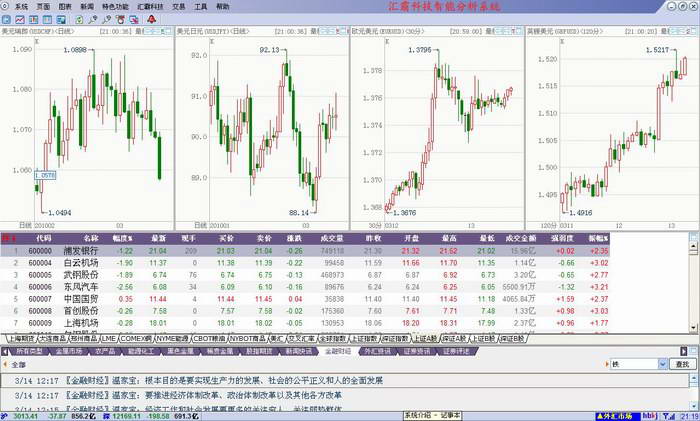Select the 金融财经 news category tab
The image size is (700, 421).
338,351
